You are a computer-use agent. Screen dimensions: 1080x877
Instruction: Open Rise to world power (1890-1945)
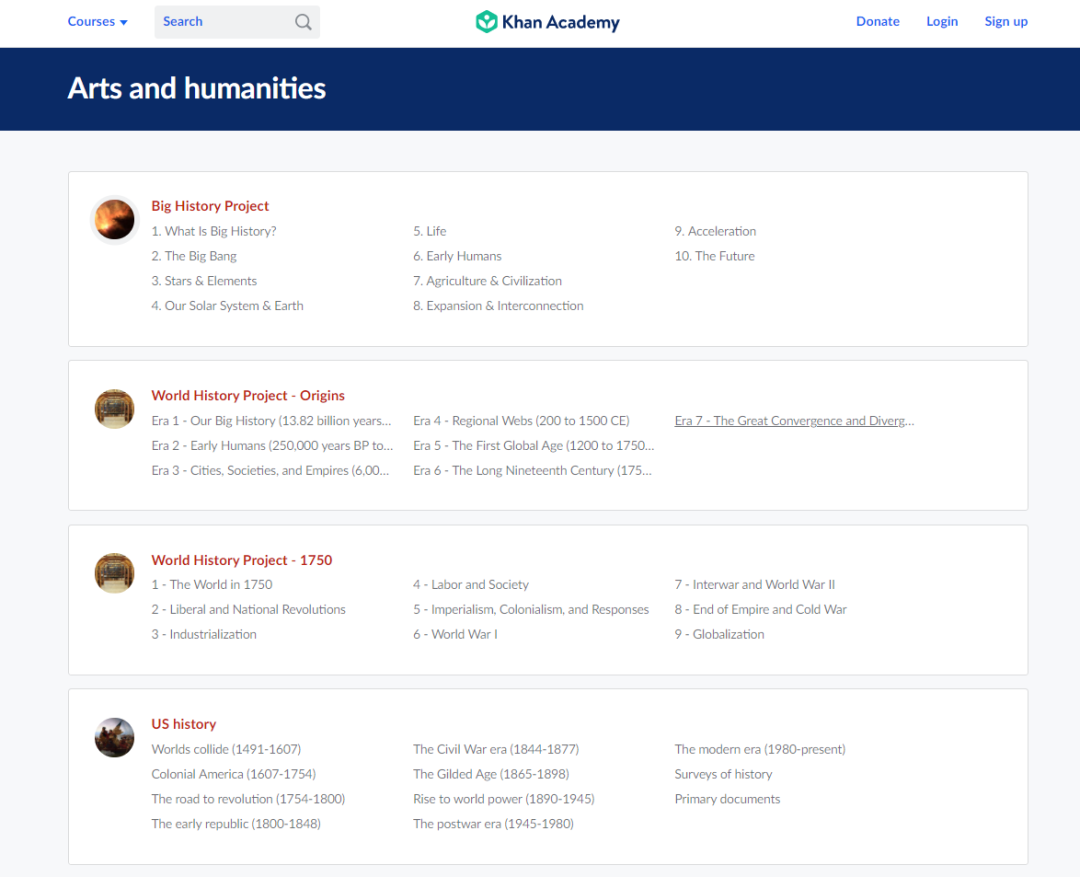tap(503, 799)
